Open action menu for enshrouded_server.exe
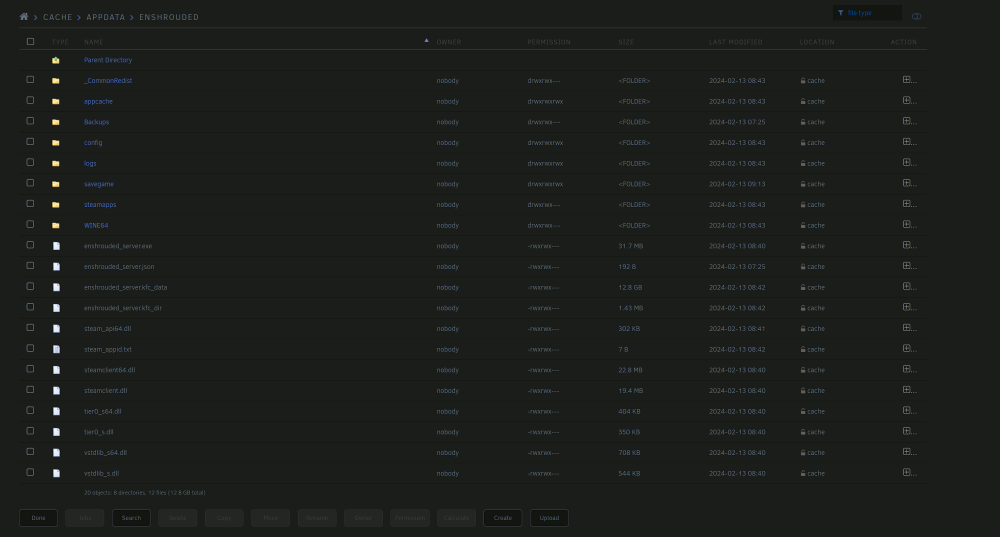 pos(909,245)
